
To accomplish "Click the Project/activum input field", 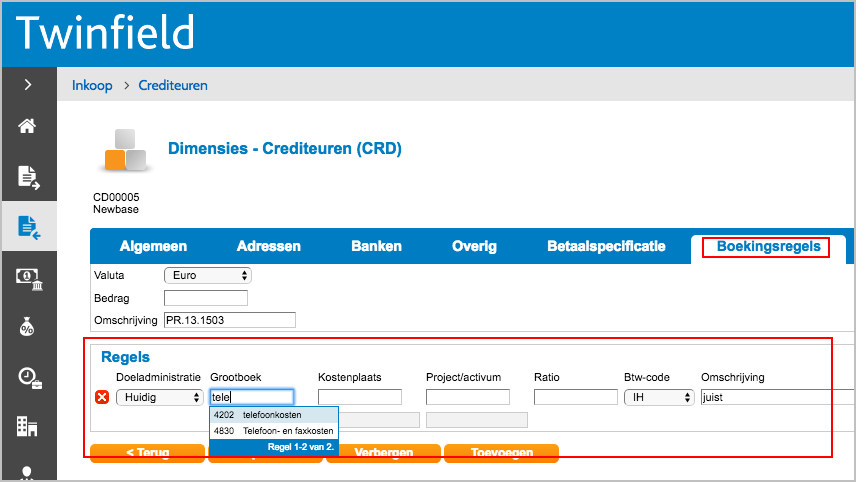I will coord(468,397).
